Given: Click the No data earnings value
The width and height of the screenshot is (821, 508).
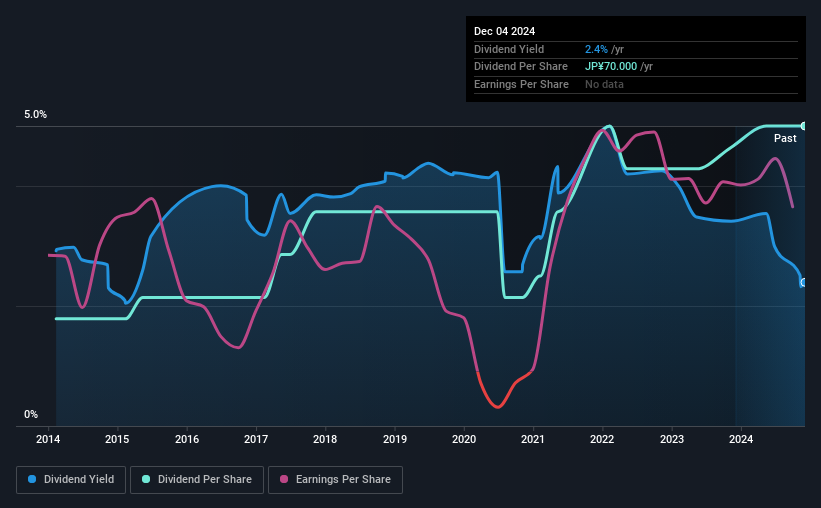Looking at the screenshot, I should click(604, 84).
